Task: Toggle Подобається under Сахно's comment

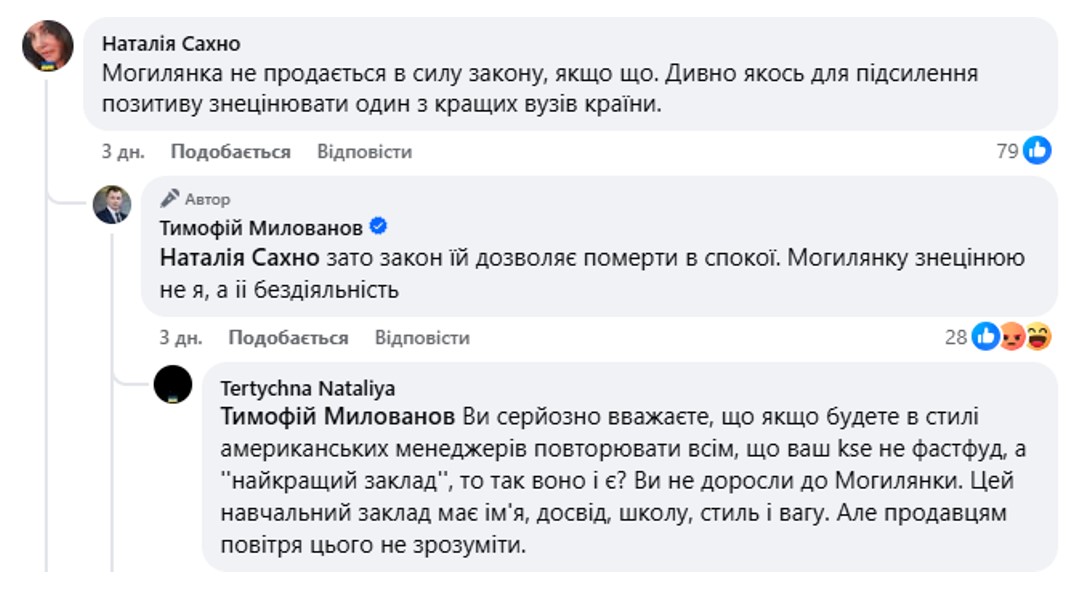Action: [x=230, y=152]
